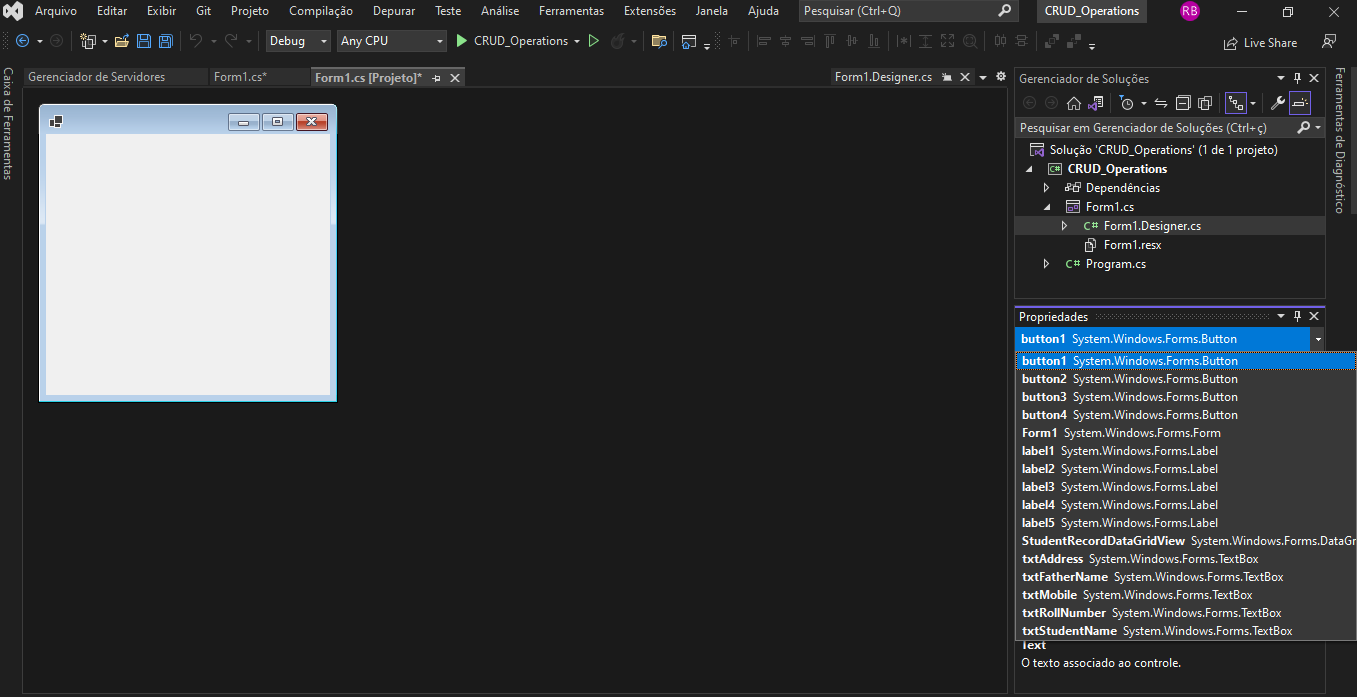Open the solution search options dropdown arrow
The height and width of the screenshot is (697, 1357).
click(1318, 128)
